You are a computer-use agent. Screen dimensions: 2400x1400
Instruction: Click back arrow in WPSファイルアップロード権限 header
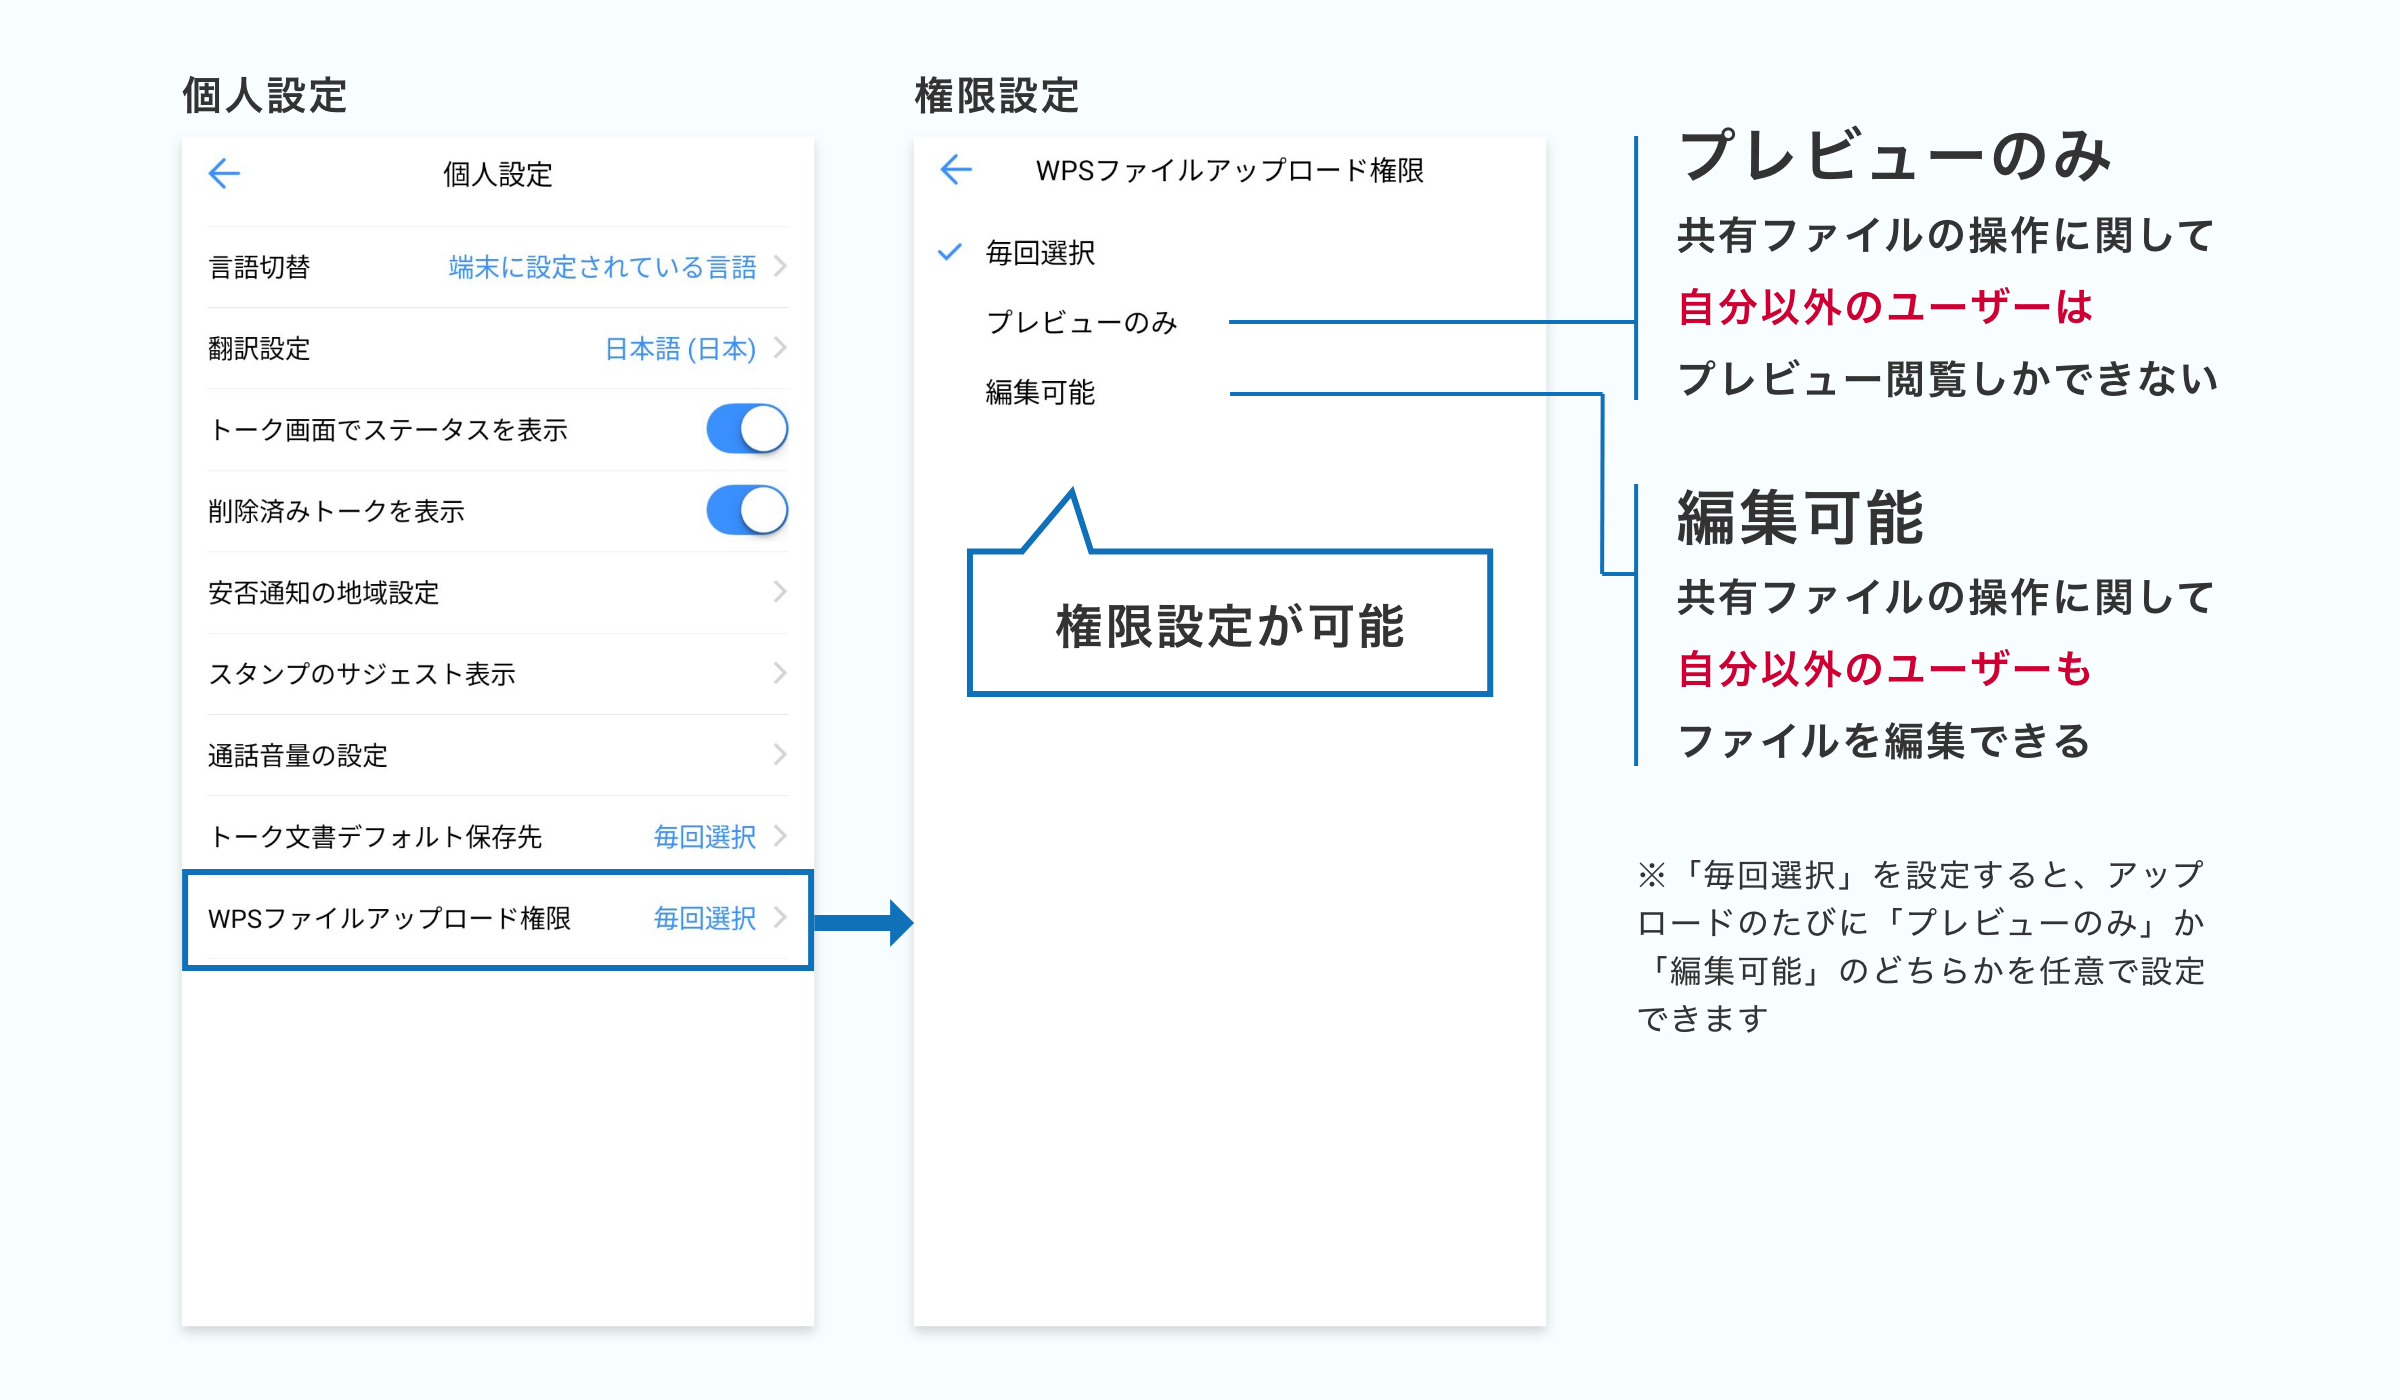[956, 170]
